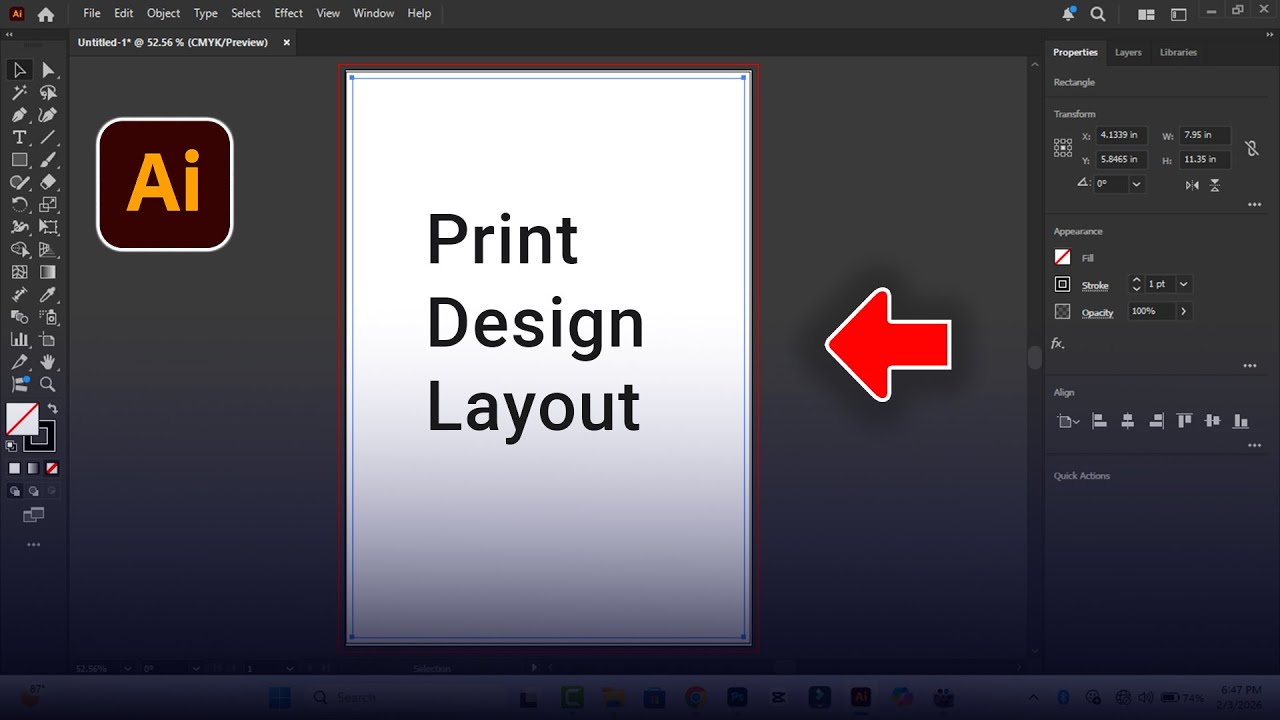Screen dimensions: 1280x720
Task: Enable Draw Behind mode
Action: 33,491
